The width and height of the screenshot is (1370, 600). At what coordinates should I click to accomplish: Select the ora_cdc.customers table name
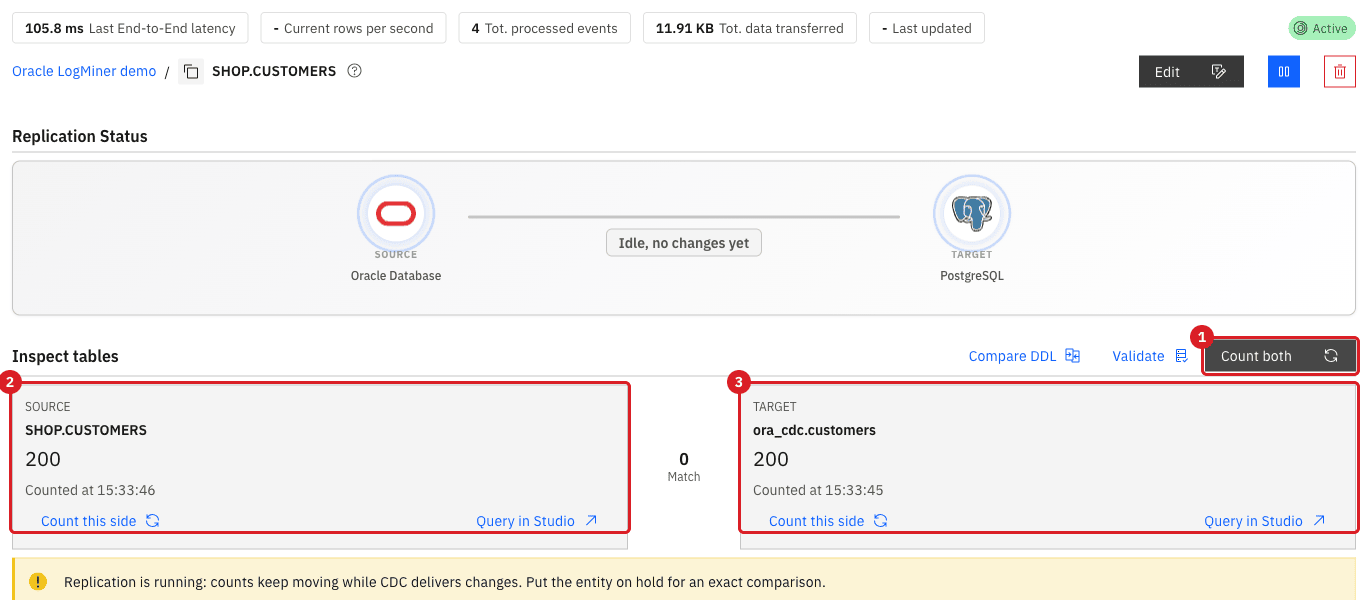tap(814, 430)
